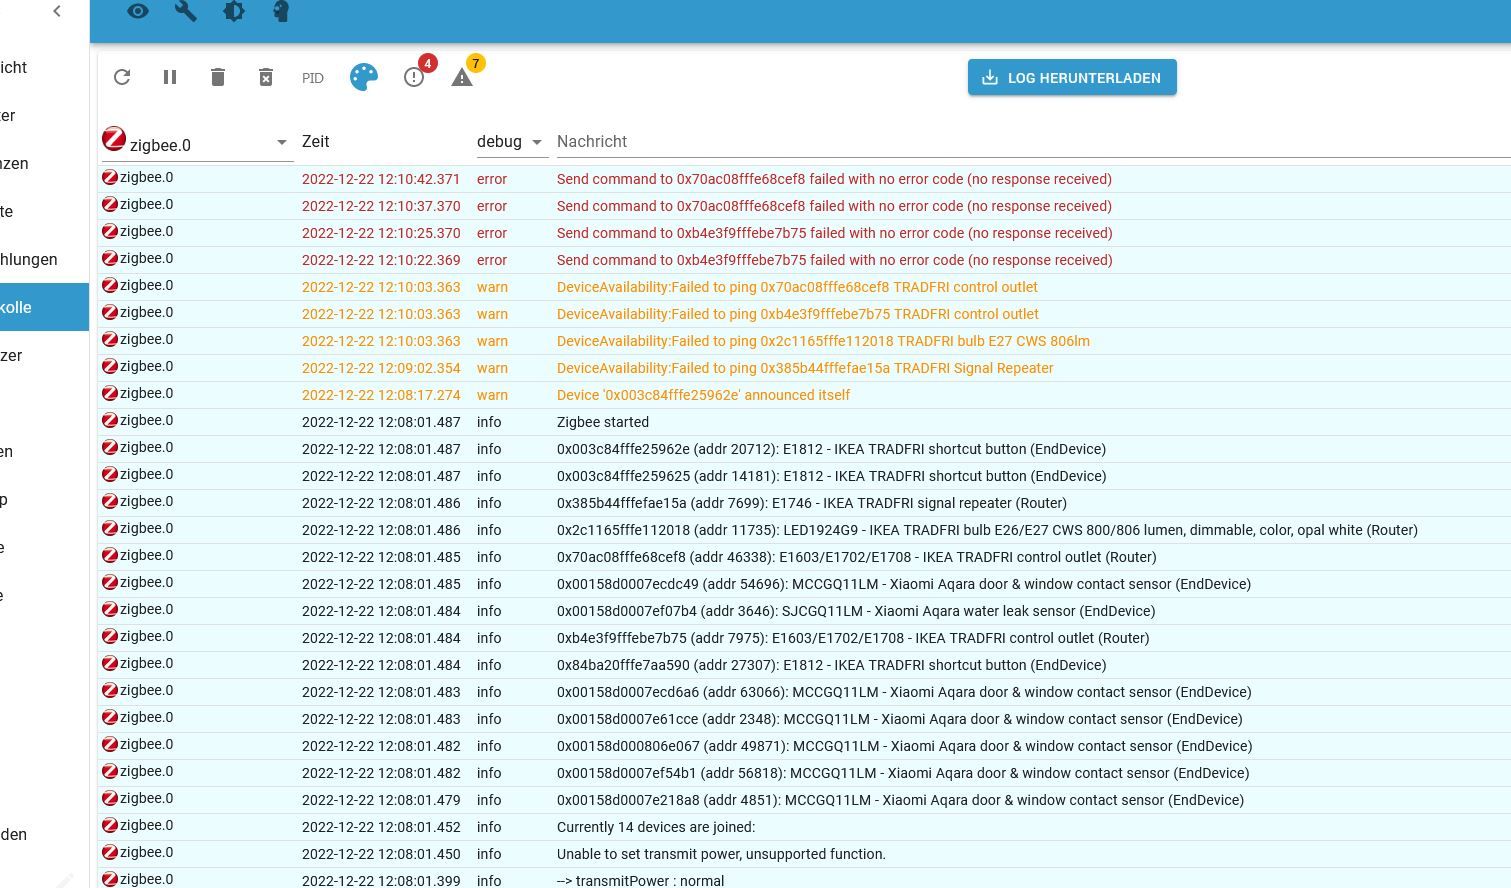The height and width of the screenshot is (888, 1511).
Task: Click the 'announced itself' warning message
Action: tap(703, 395)
